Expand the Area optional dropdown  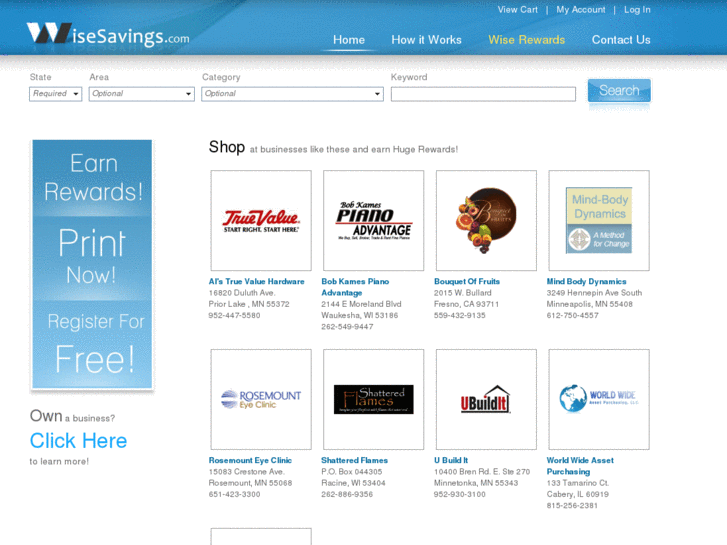coord(141,94)
